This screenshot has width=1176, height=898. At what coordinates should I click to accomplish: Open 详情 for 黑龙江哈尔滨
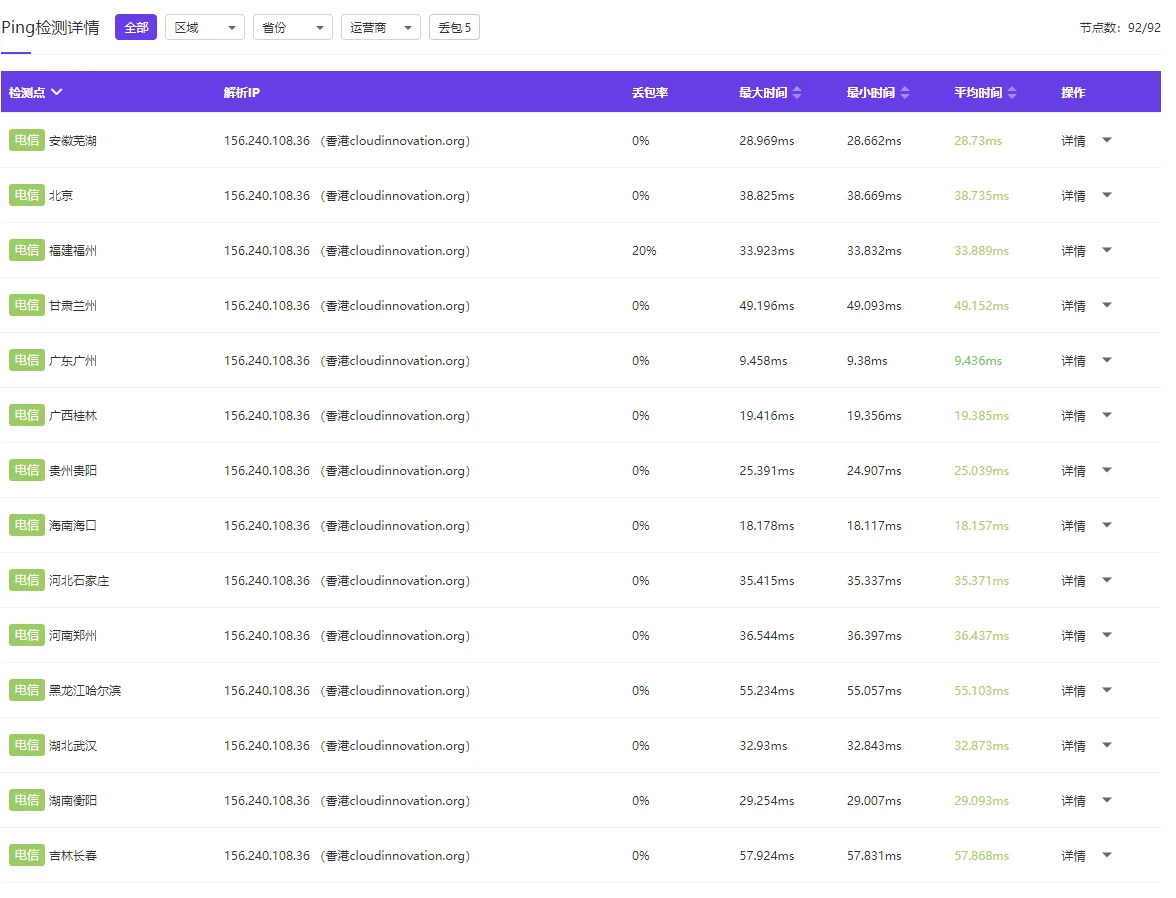pyautogui.click(x=1073, y=690)
